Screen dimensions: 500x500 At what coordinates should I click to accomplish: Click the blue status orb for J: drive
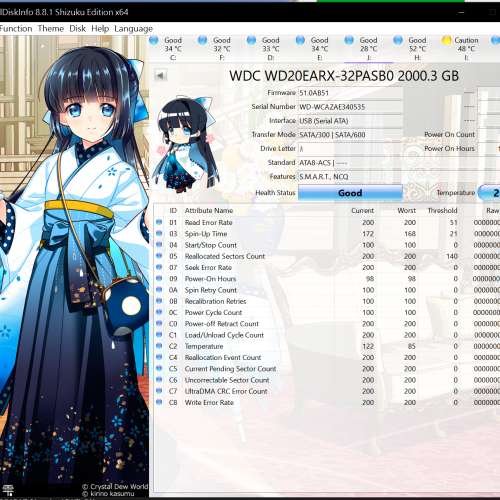point(349,40)
